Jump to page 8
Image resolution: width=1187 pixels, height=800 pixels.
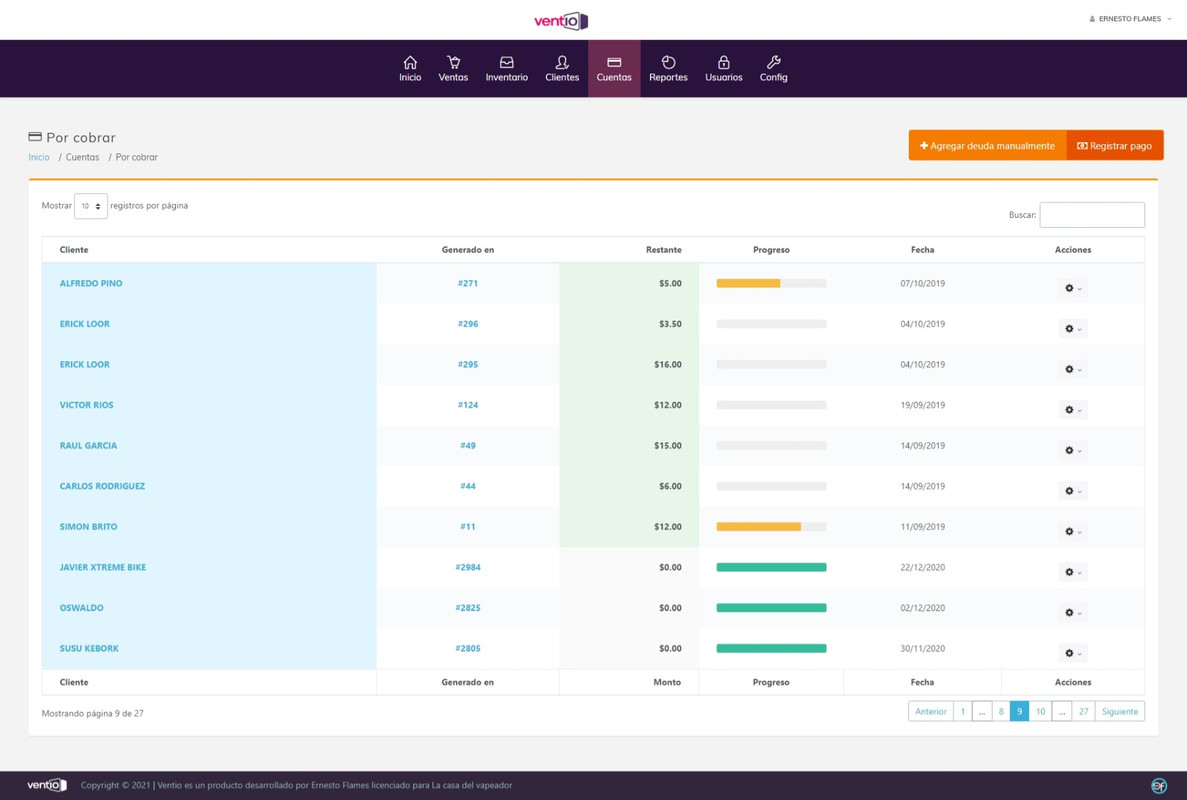pos(1001,711)
